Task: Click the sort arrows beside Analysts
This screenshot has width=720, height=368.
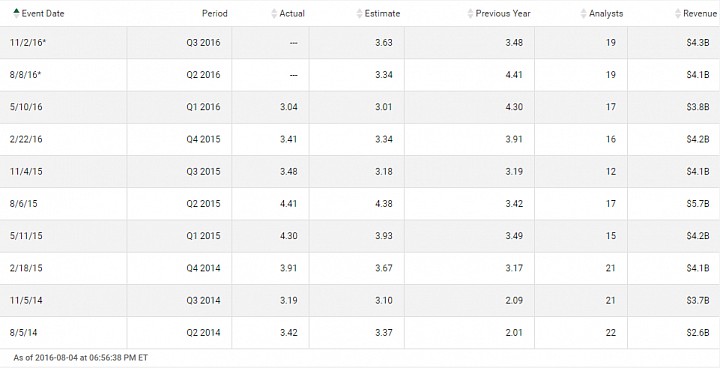Action: (584, 13)
